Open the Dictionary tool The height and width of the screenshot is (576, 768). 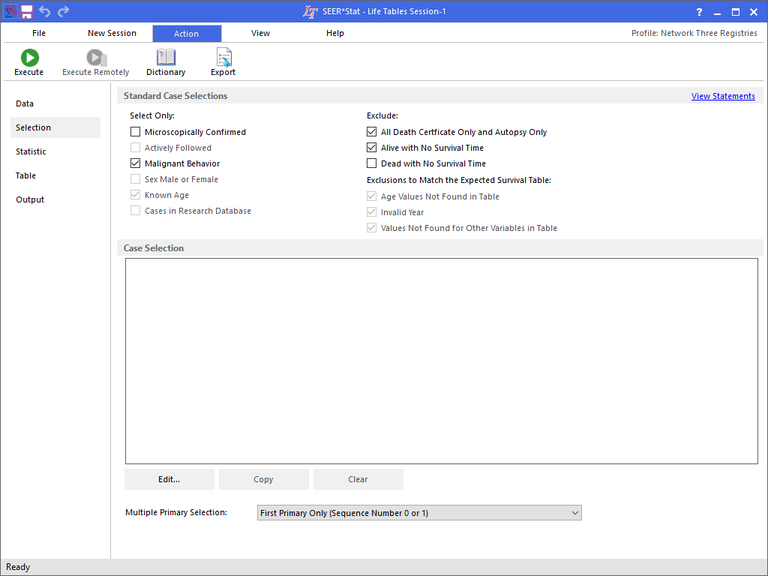pos(165,58)
